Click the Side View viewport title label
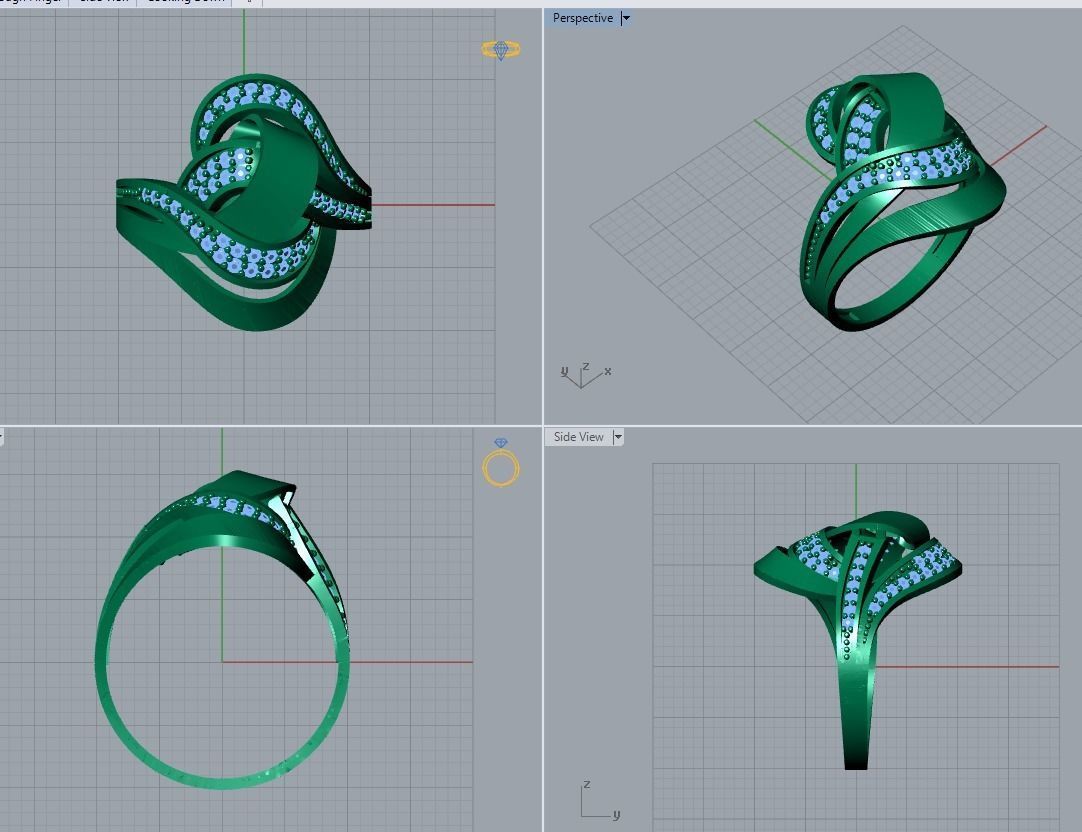The width and height of the screenshot is (1082, 832). 578,437
